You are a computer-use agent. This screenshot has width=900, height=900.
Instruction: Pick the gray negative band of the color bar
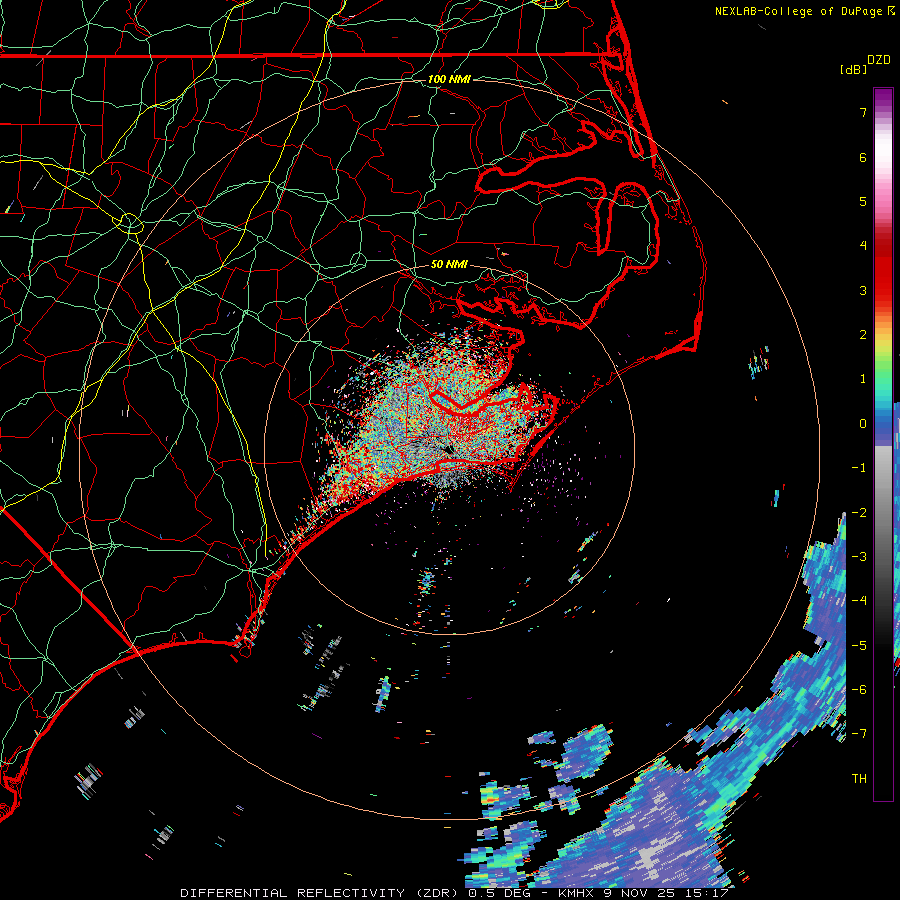click(883, 517)
